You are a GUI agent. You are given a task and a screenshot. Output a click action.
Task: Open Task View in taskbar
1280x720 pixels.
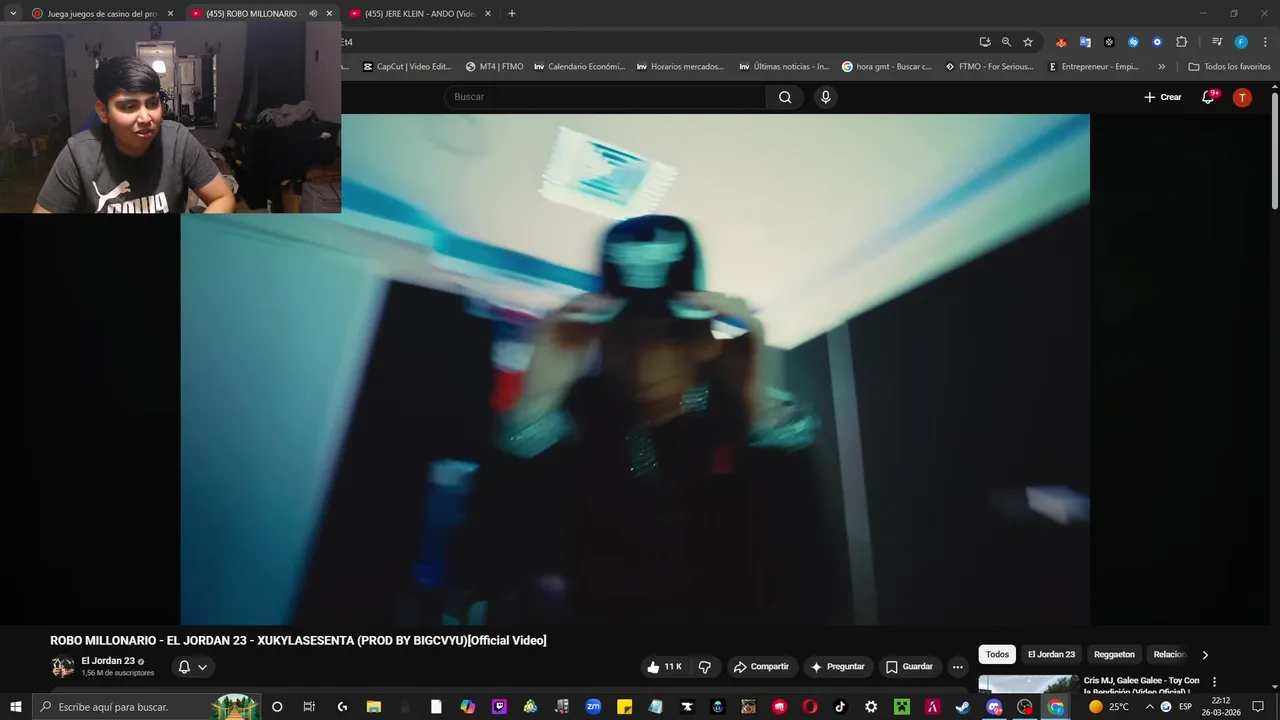(309, 707)
